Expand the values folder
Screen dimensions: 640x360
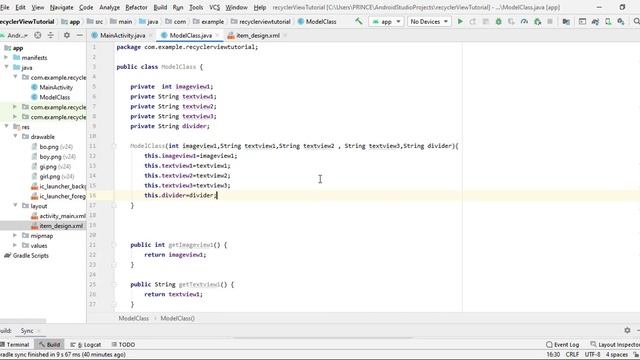pos(16,245)
